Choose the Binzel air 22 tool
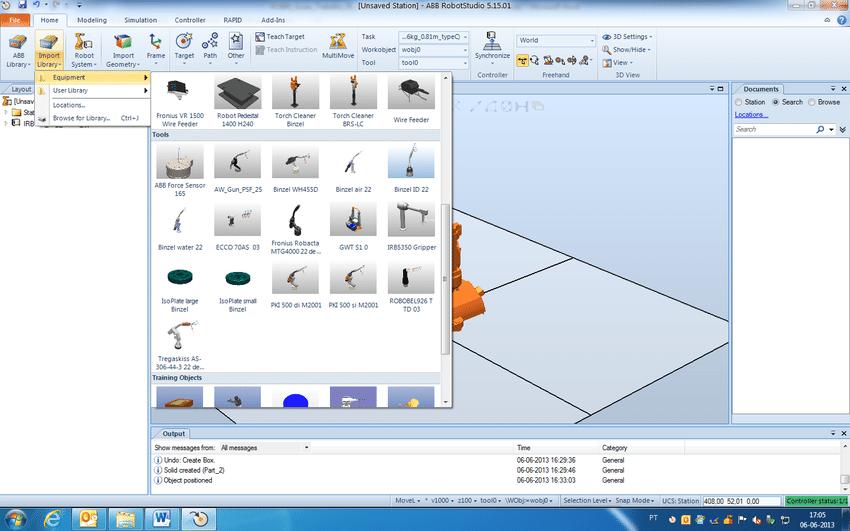This screenshot has height=531, width=850. [x=353, y=168]
